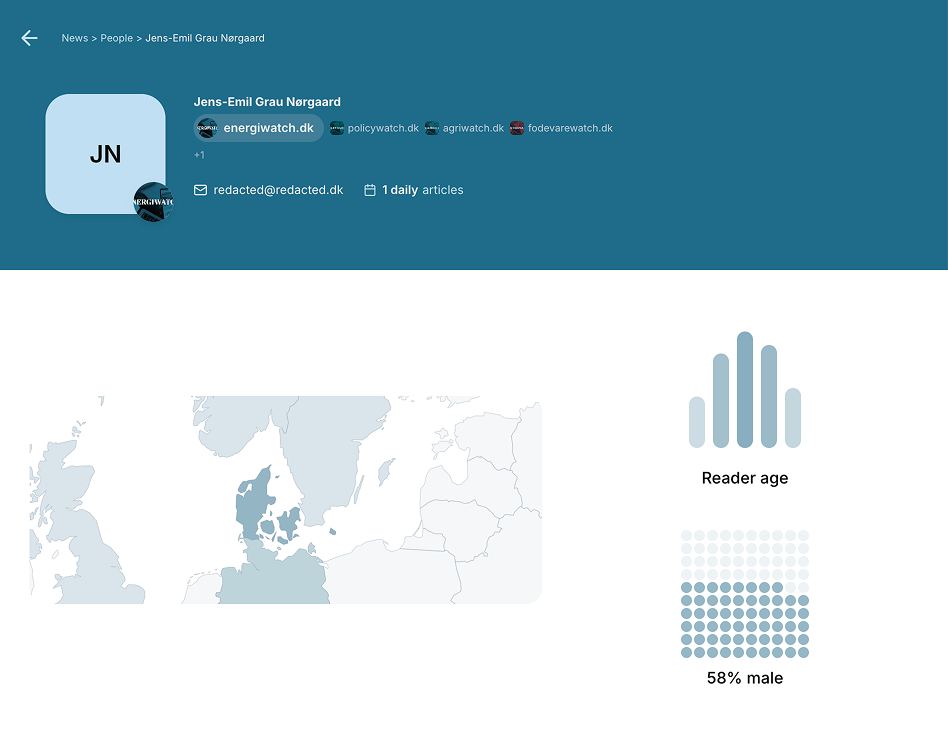The height and width of the screenshot is (730, 948).
Task: Open the agriwatch.dk outlet
Action: tap(464, 128)
